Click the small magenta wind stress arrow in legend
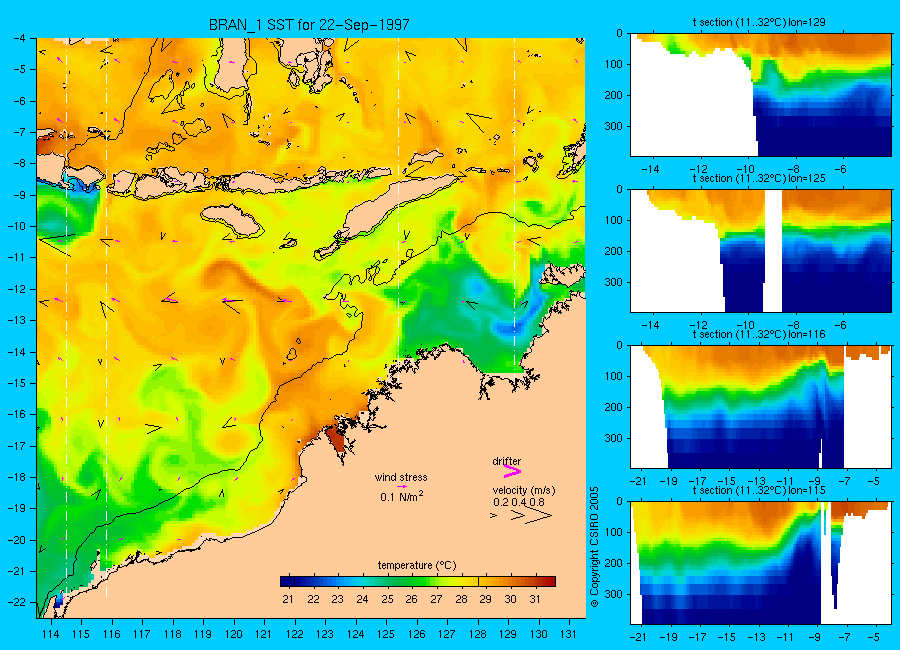The width and height of the screenshot is (900, 650). 402,486
